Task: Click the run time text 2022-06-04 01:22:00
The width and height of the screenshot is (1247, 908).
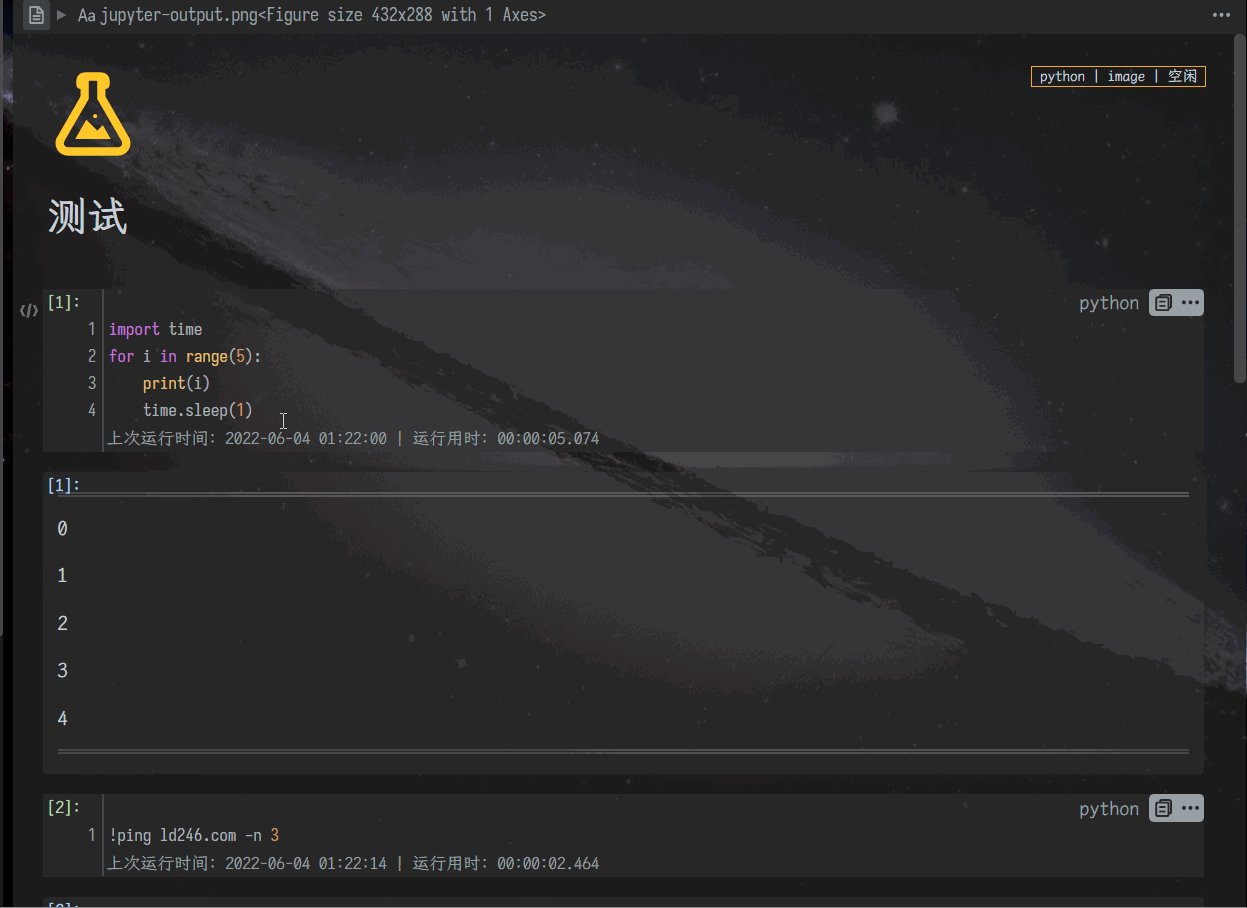Action: click(x=306, y=438)
